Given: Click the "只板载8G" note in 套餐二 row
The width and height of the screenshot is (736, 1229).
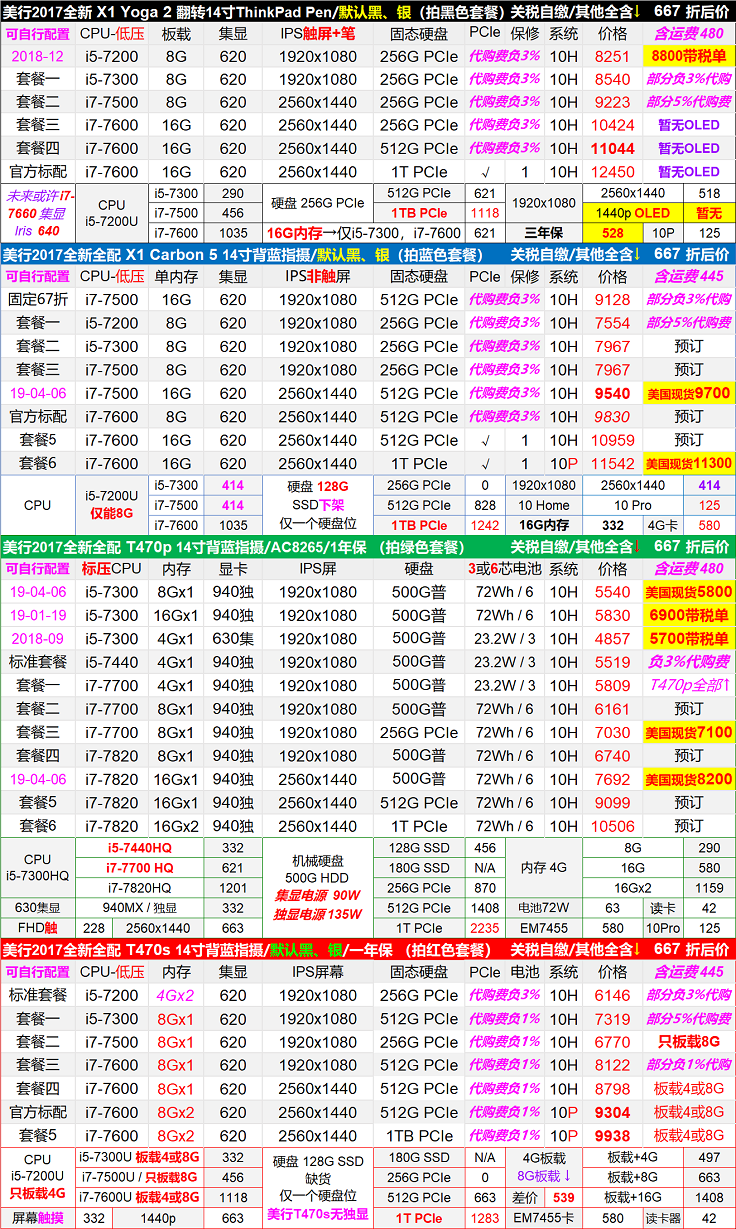Looking at the screenshot, I should click(x=688, y=1042).
